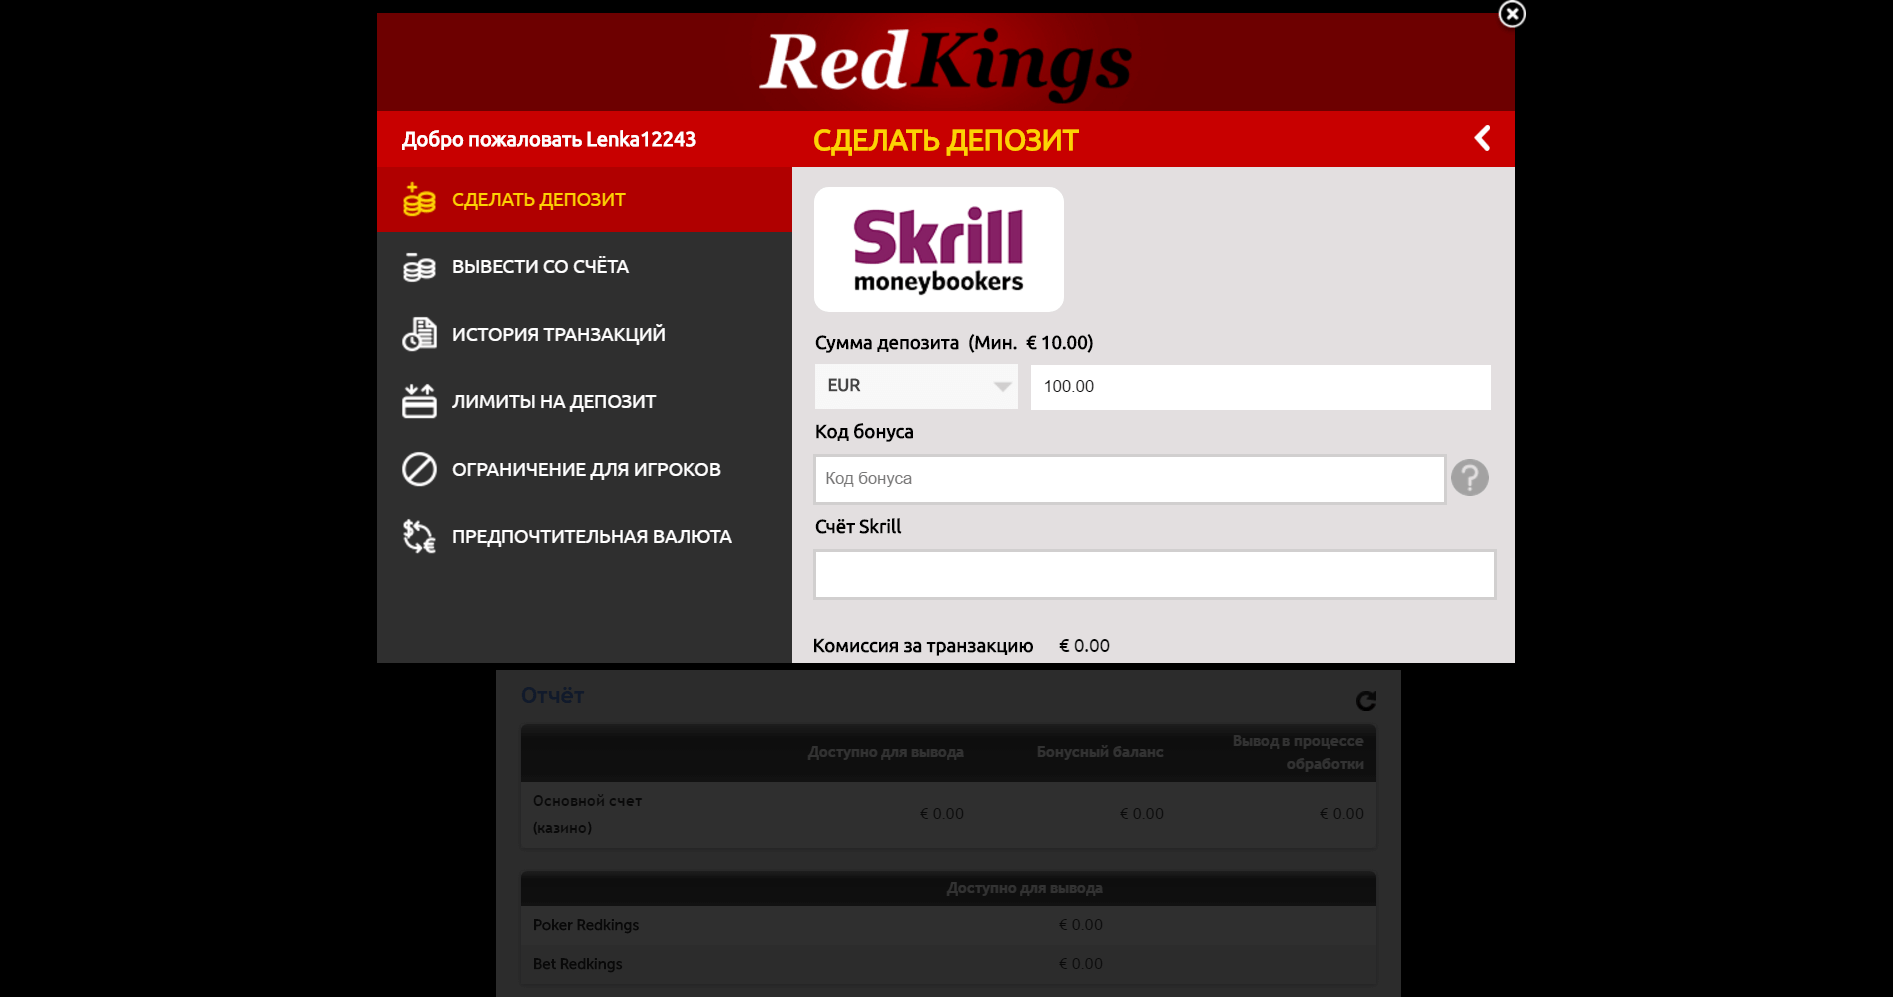This screenshot has height=997, width=1893.
Task: Click the deposit limits card icon
Action: pyautogui.click(x=419, y=401)
